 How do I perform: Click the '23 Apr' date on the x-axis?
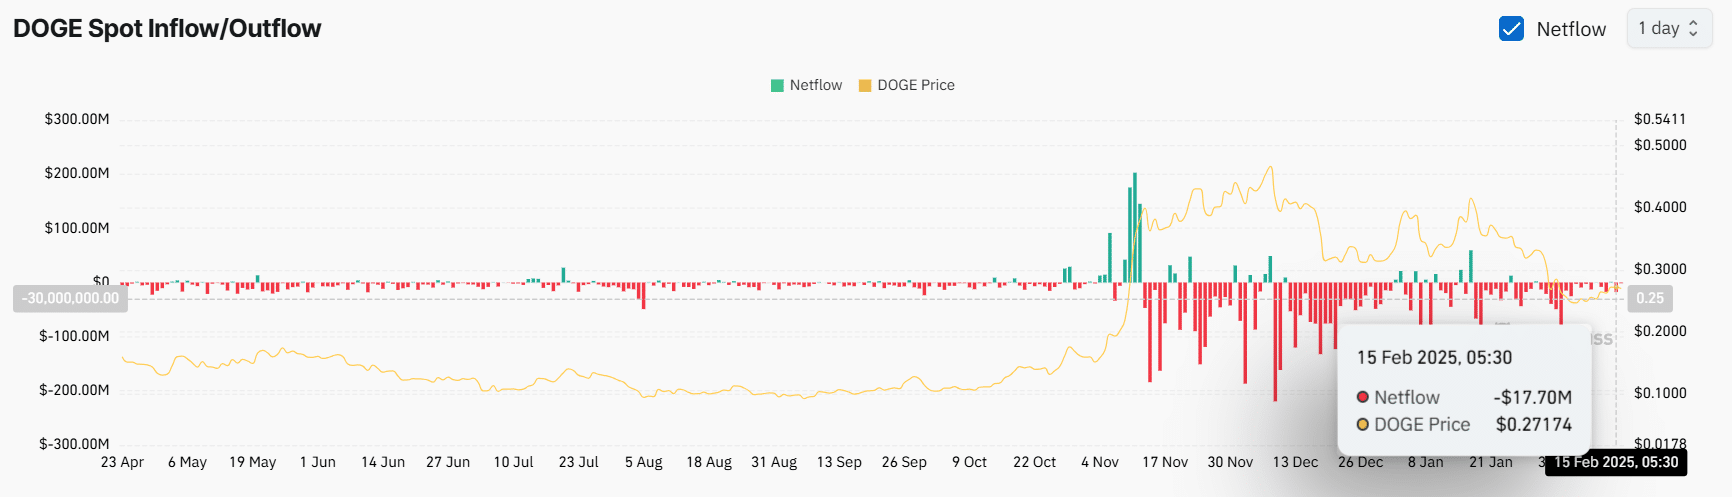click(x=122, y=462)
